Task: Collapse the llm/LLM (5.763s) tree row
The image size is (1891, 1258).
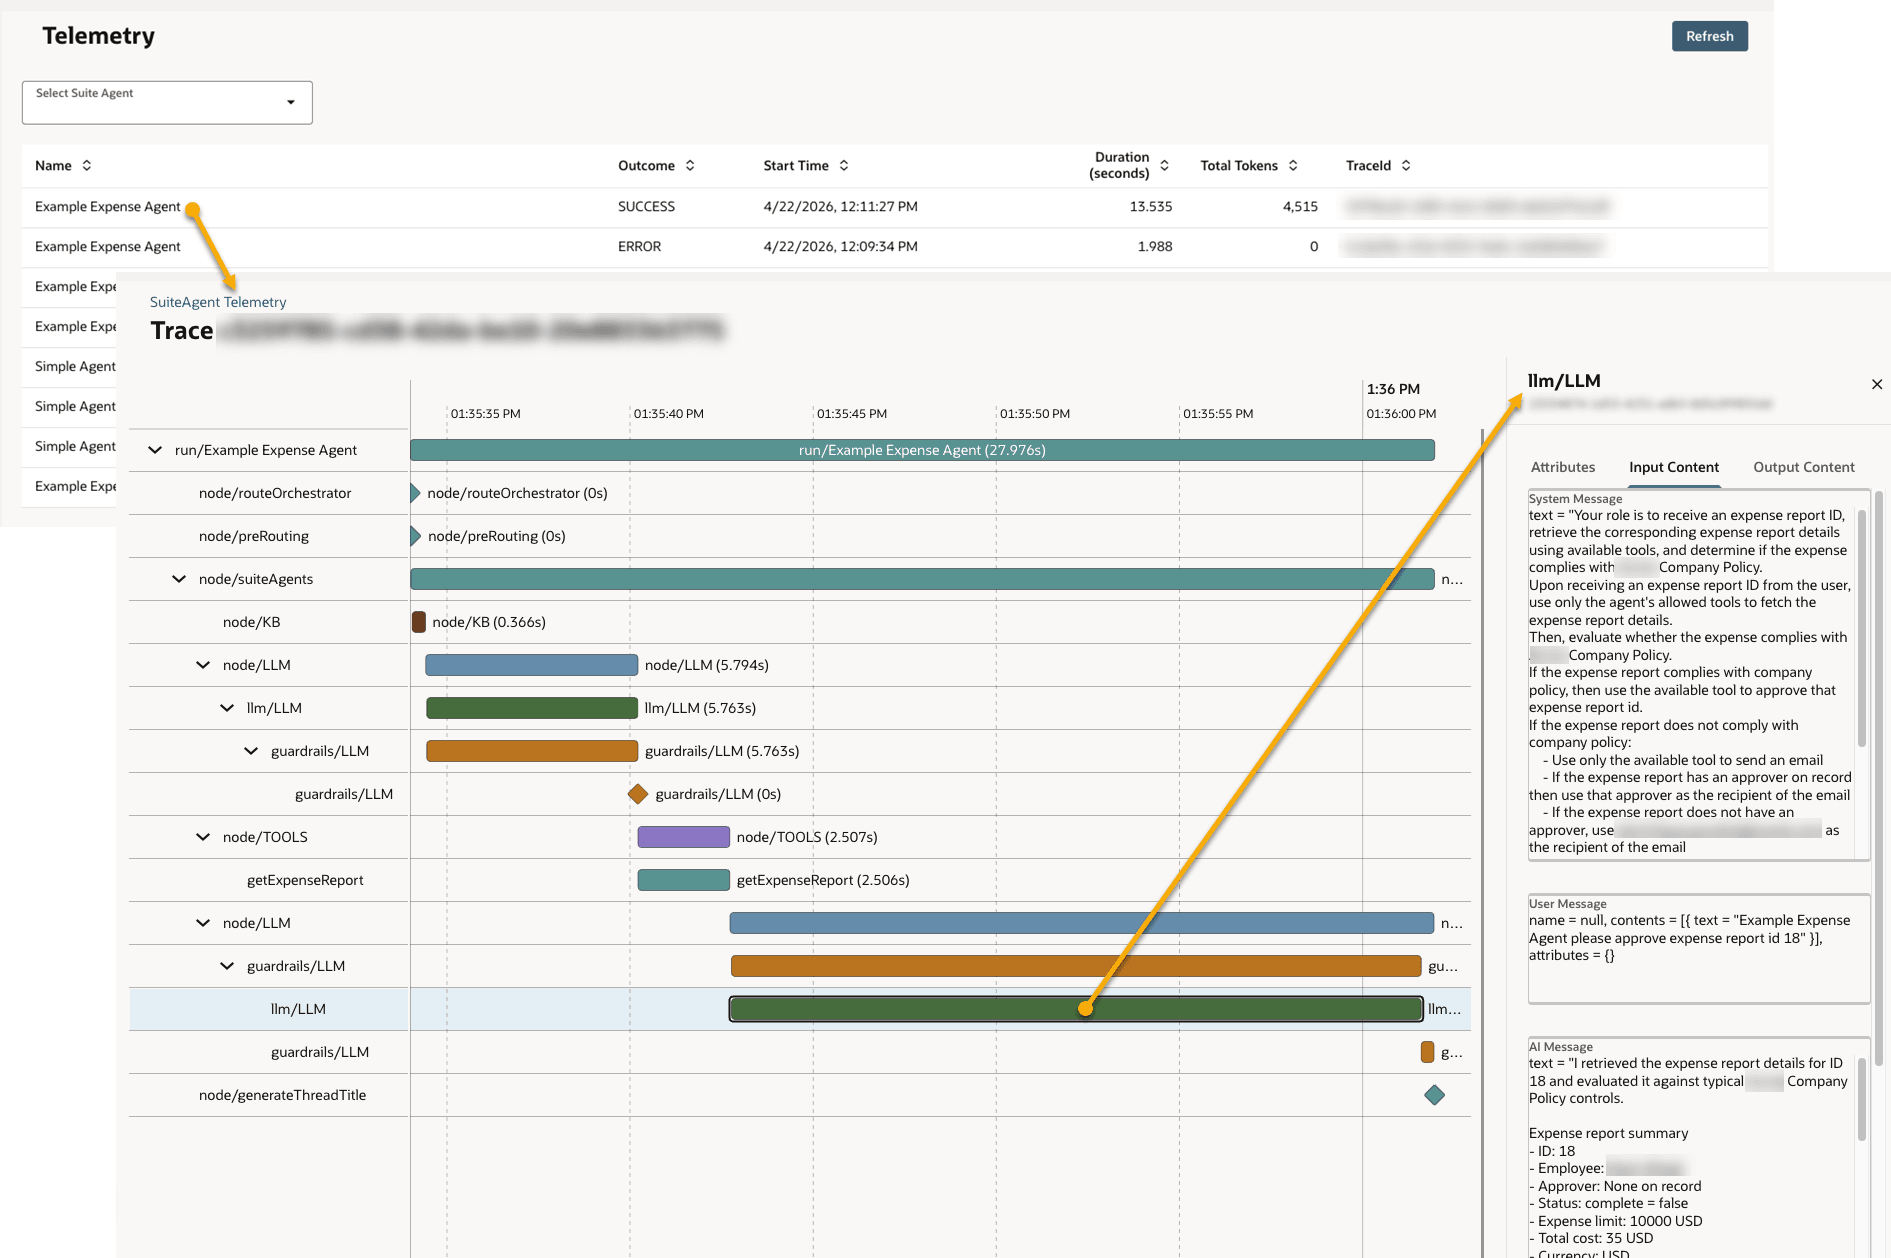Action: coord(227,708)
